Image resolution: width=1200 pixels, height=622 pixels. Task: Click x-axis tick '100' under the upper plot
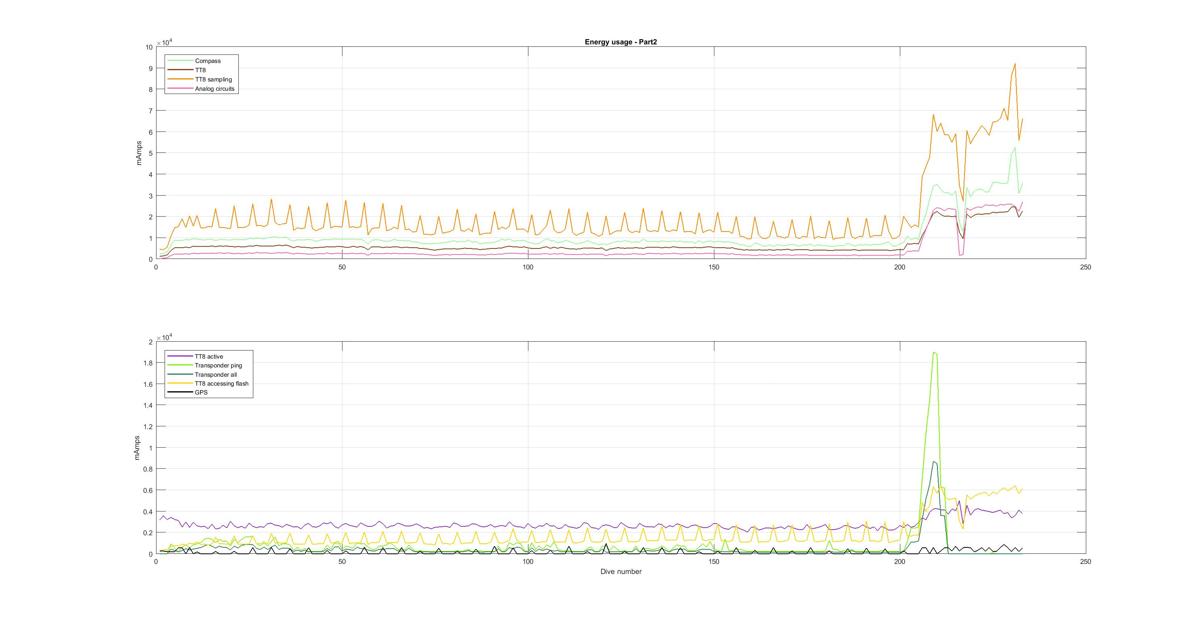(x=528, y=267)
